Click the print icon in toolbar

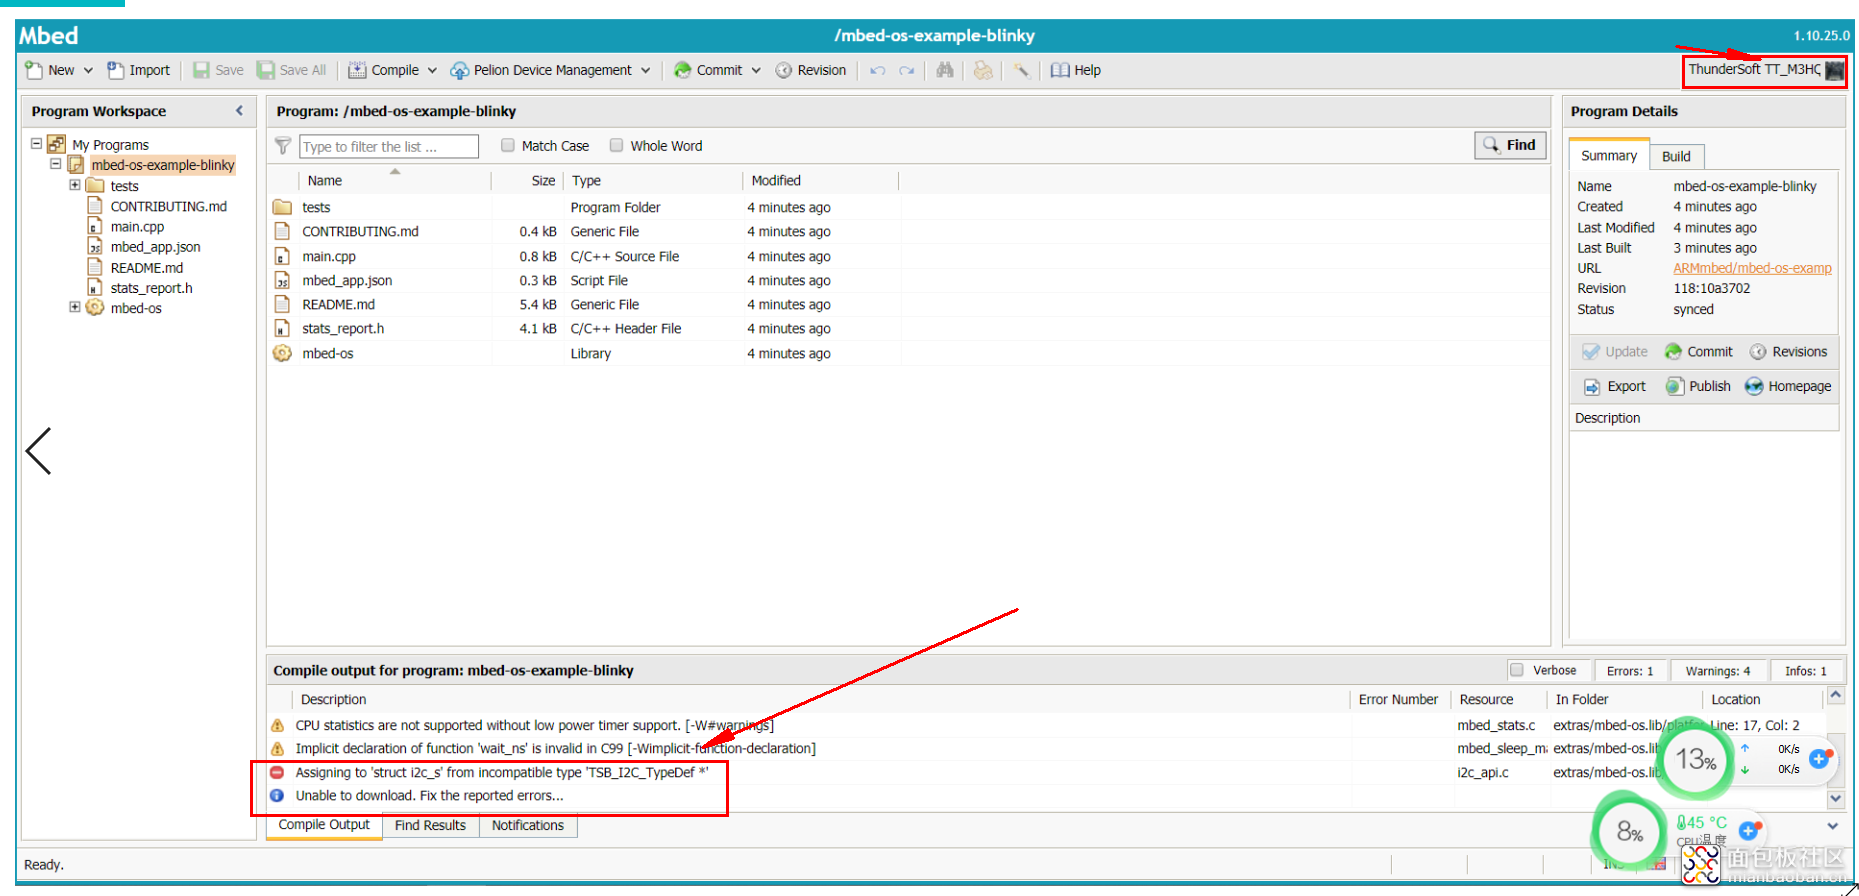click(983, 70)
